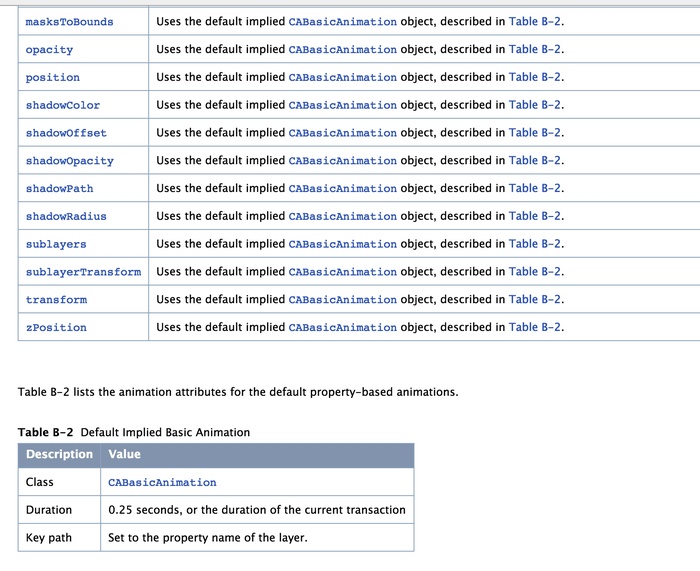Follow CABasicAnimation link in position row

(x=342, y=77)
